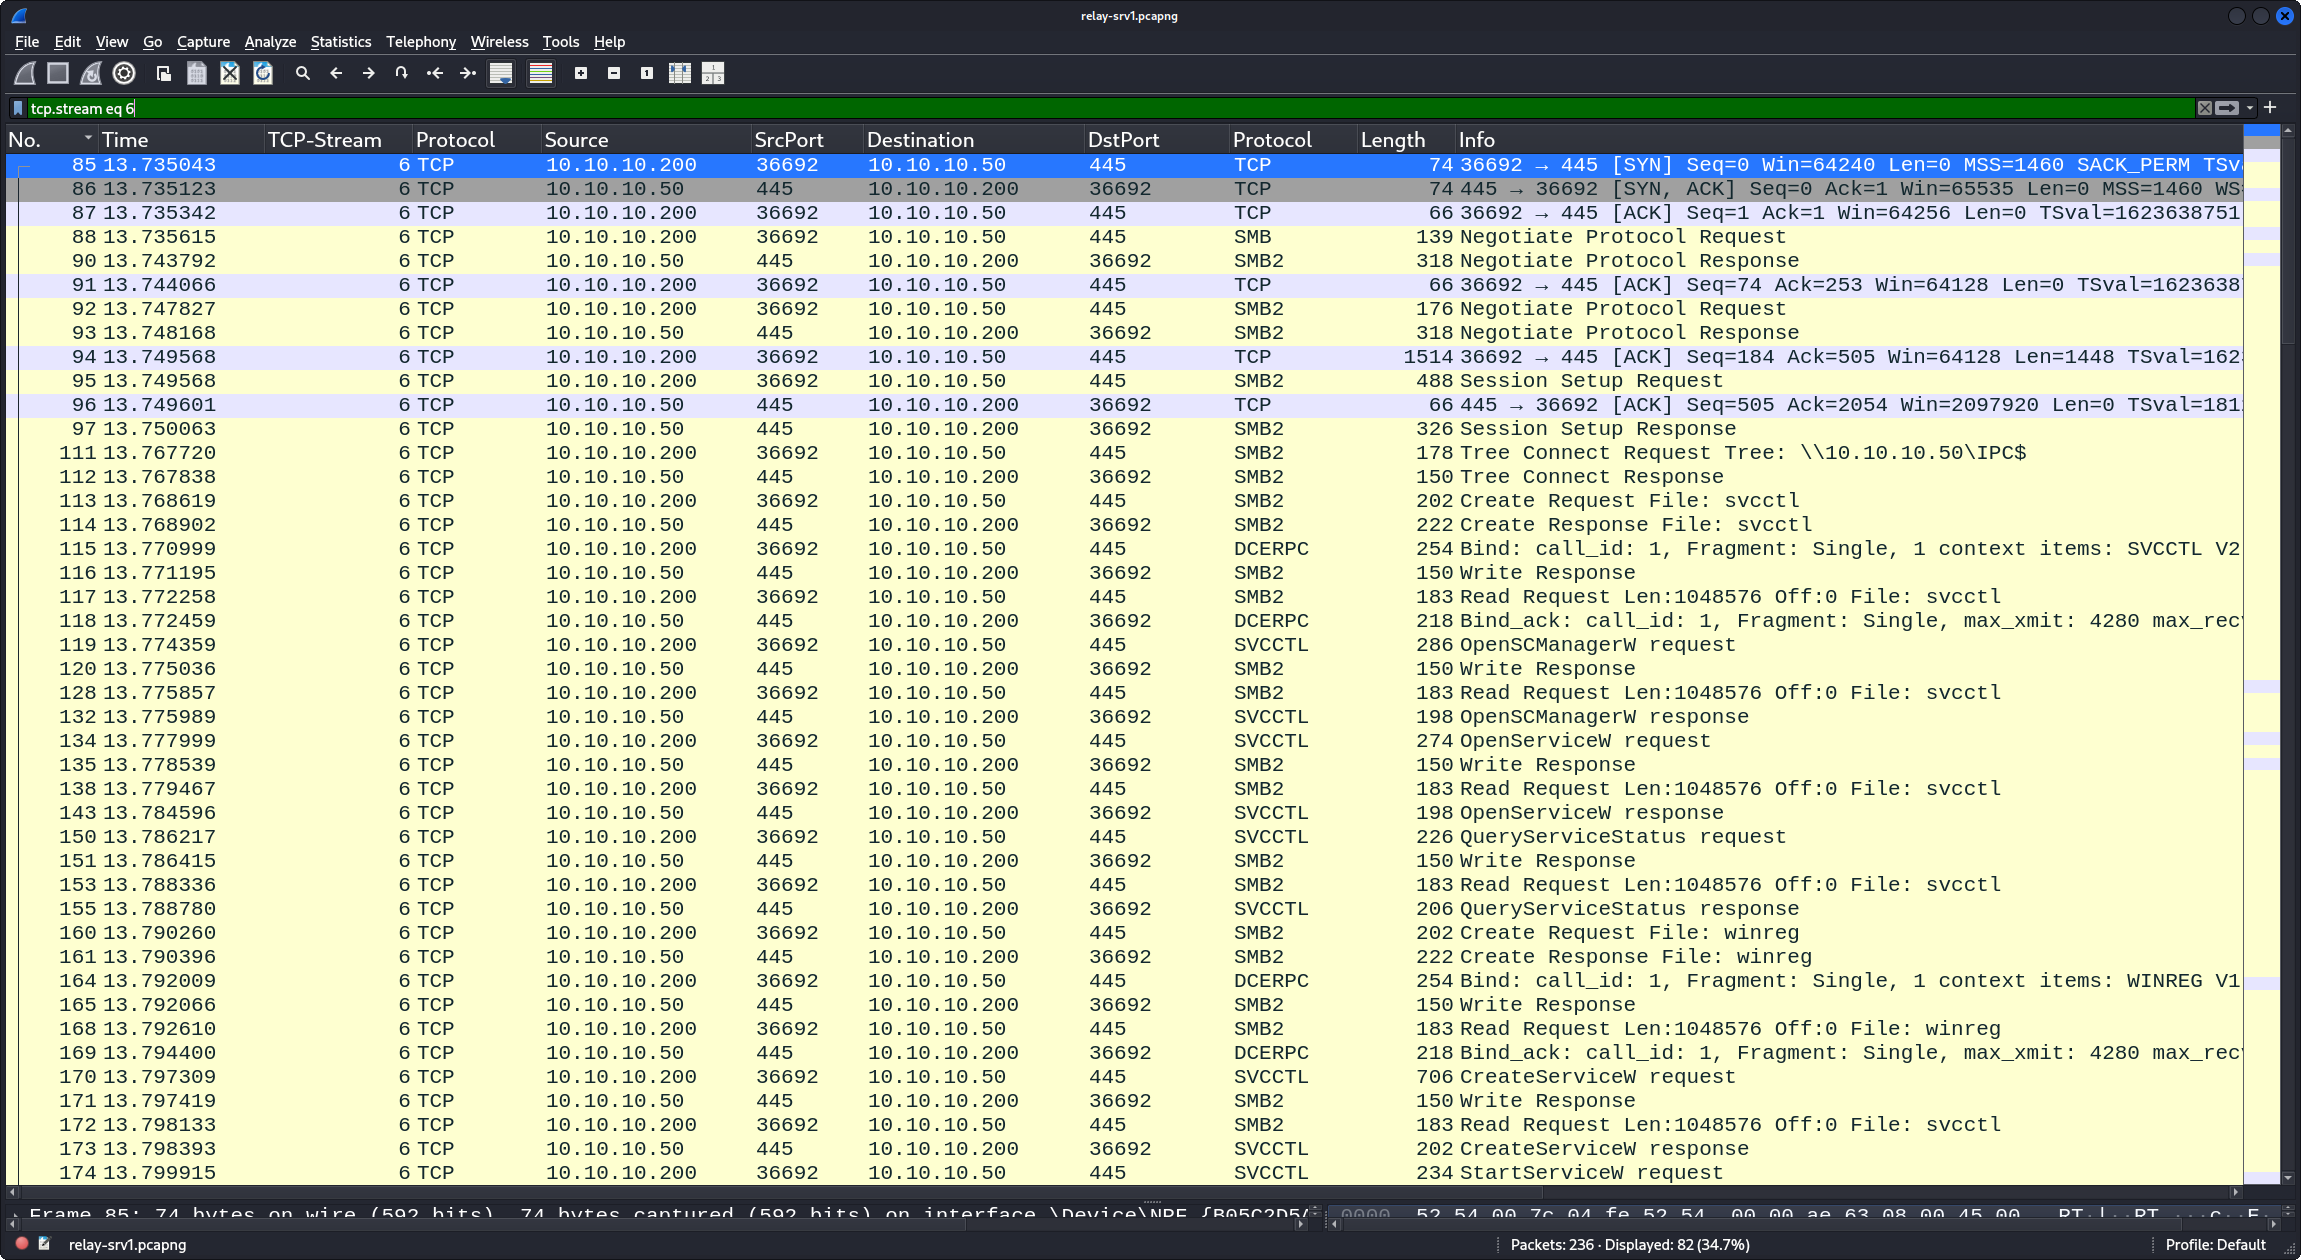Click packet list scrollbar up arrow

point(2287,131)
